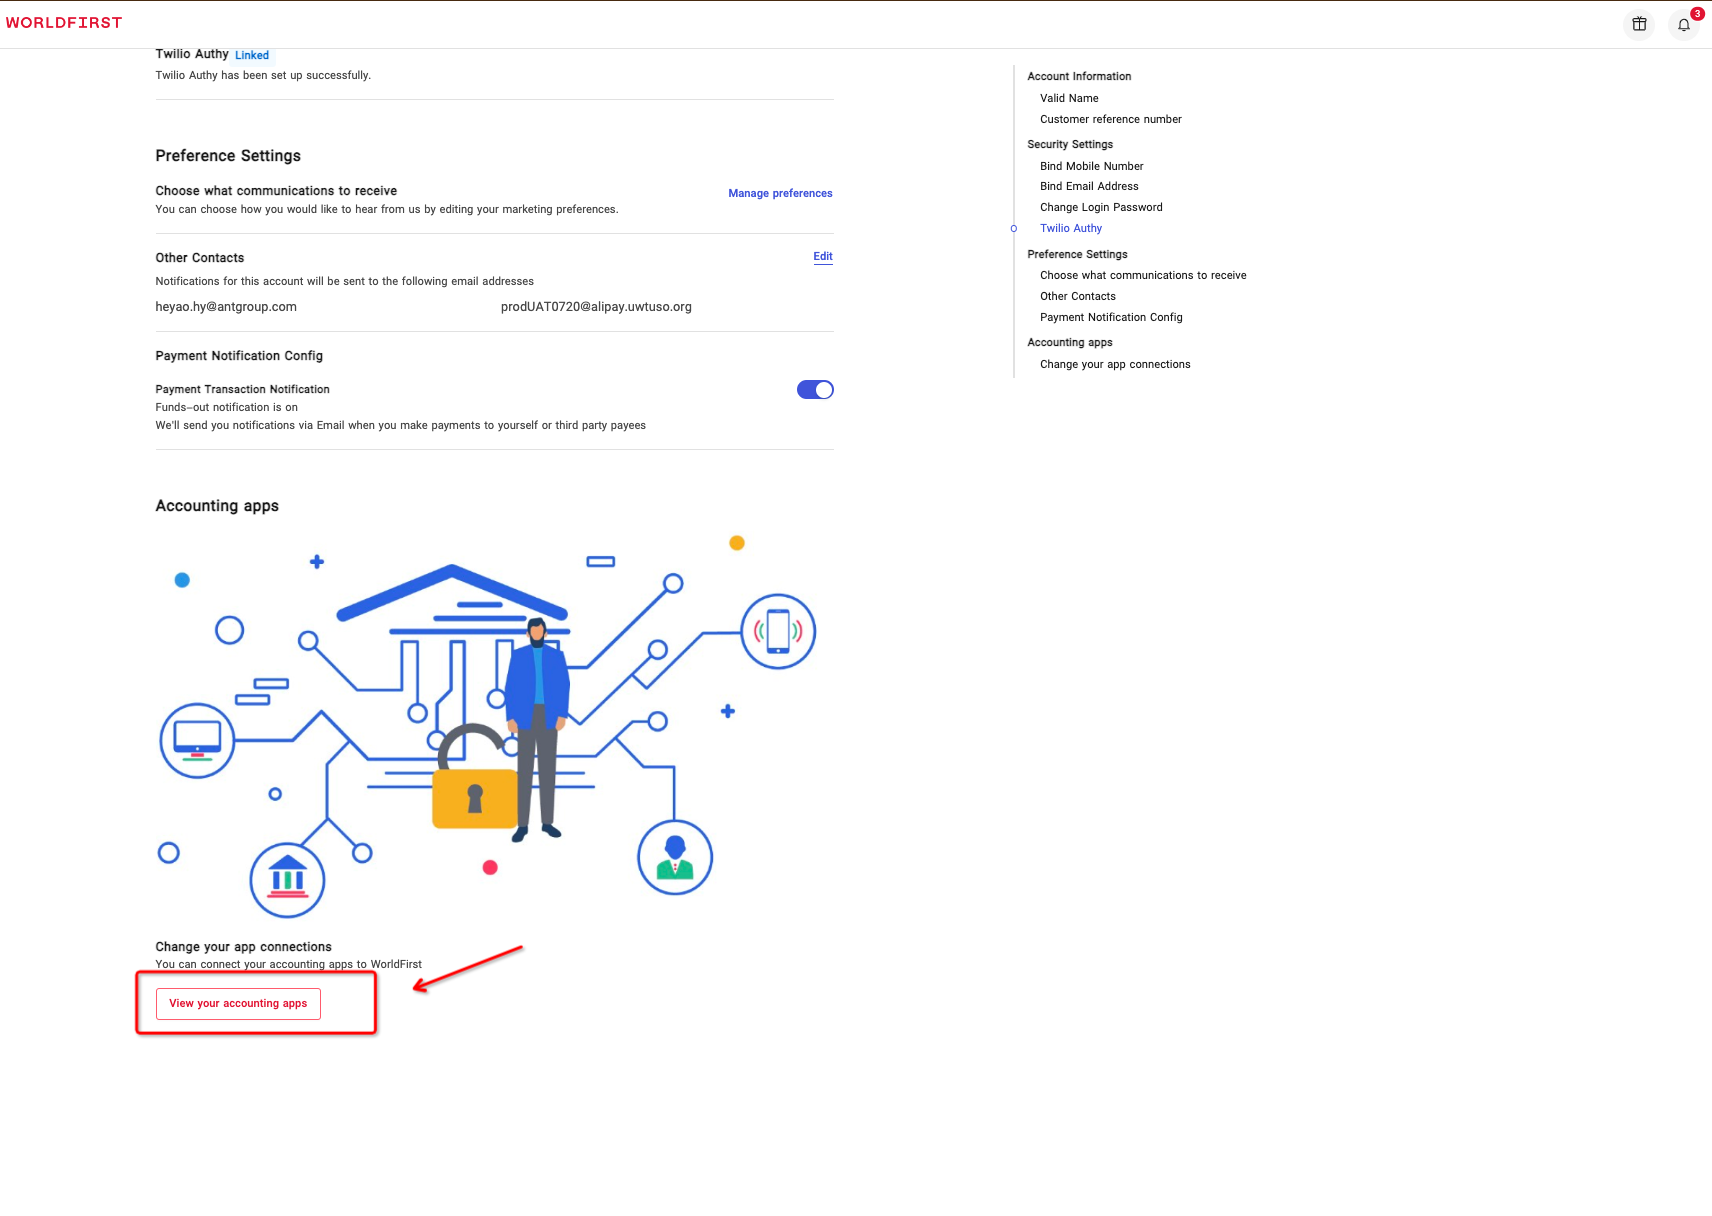Screen dimensions: 1712x1216
Task: Open the notifications bell
Action: 1684,24
